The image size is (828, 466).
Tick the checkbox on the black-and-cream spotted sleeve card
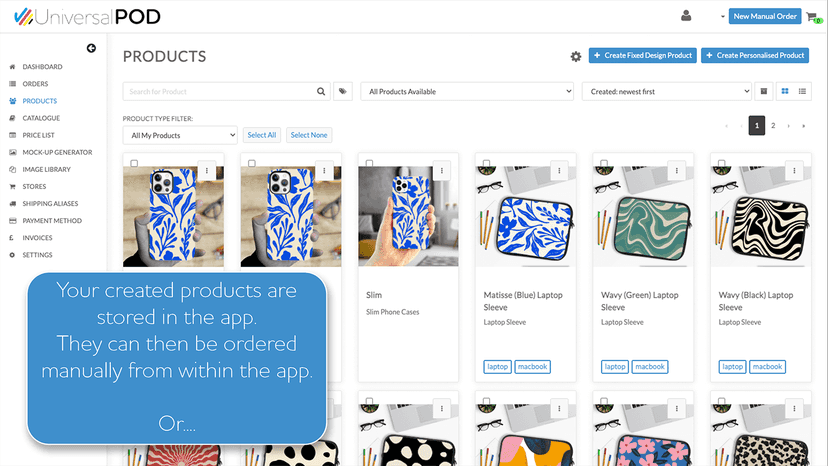point(369,401)
